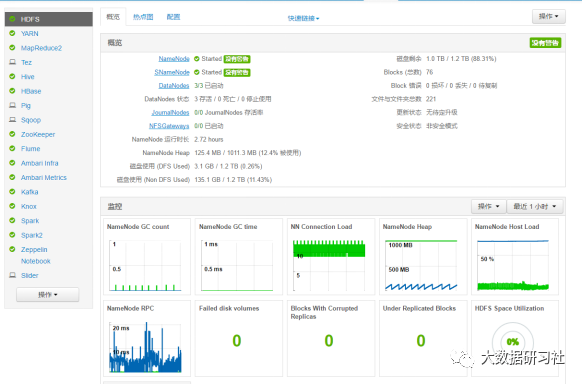Click the green status icon beside Spark
583x384 pixels.
[x=12, y=220]
